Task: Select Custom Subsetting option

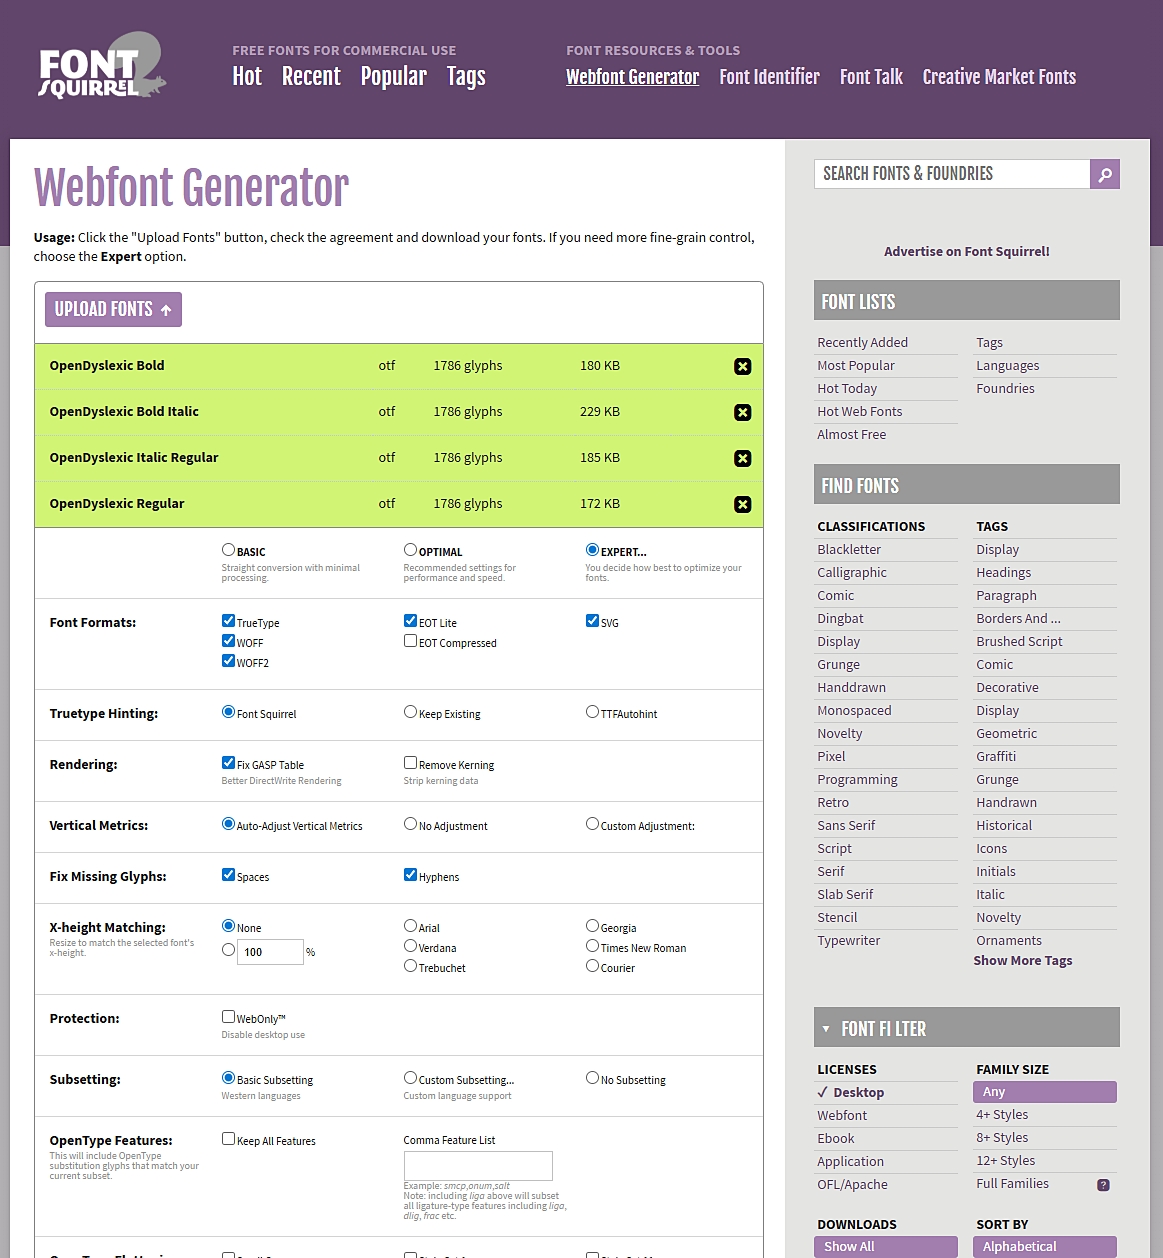Action: [x=410, y=1078]
